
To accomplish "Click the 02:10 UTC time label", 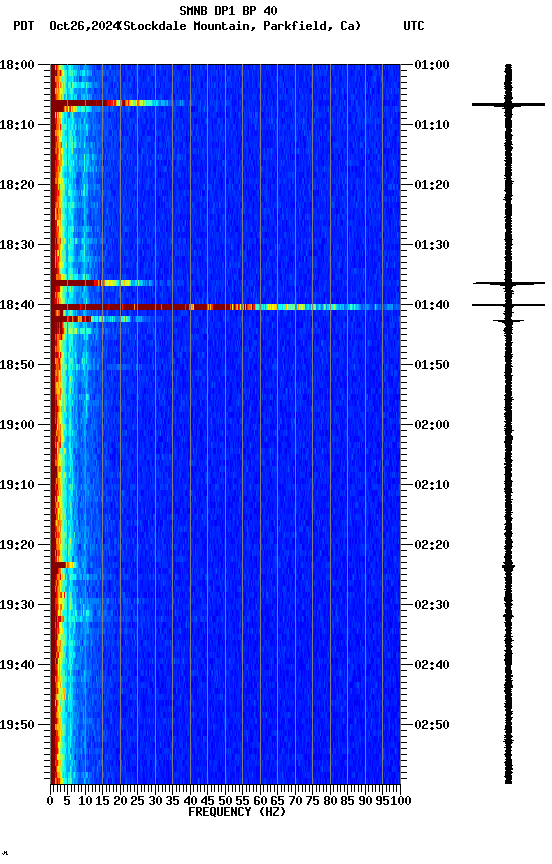I will coord(432,485).
